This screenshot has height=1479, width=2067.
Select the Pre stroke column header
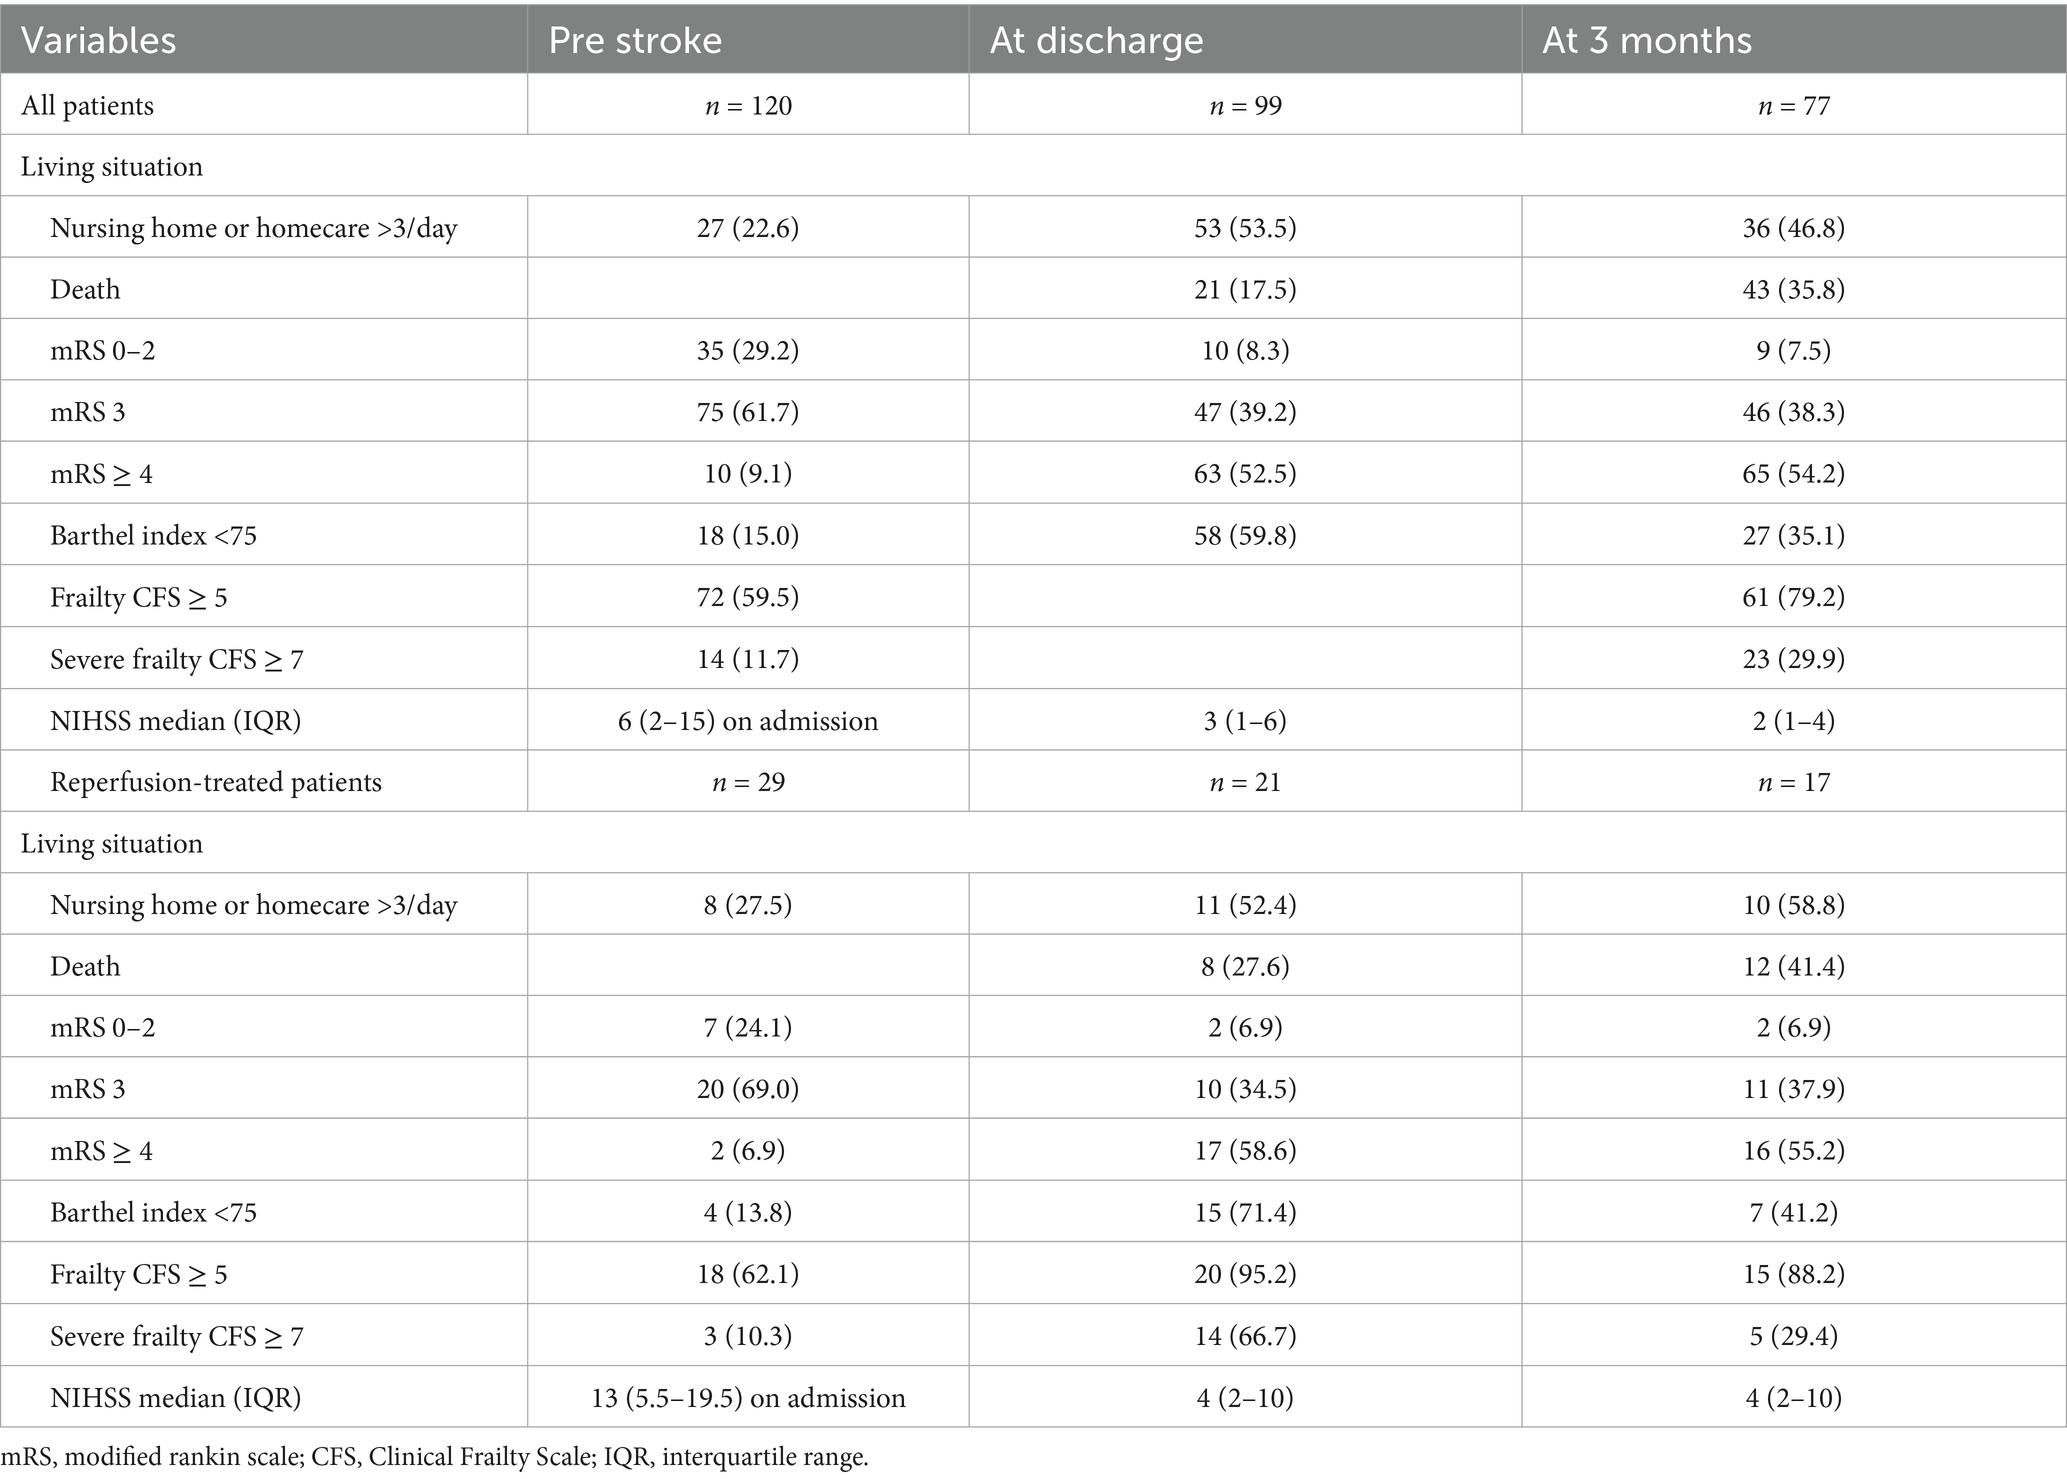tap(635, 40)
